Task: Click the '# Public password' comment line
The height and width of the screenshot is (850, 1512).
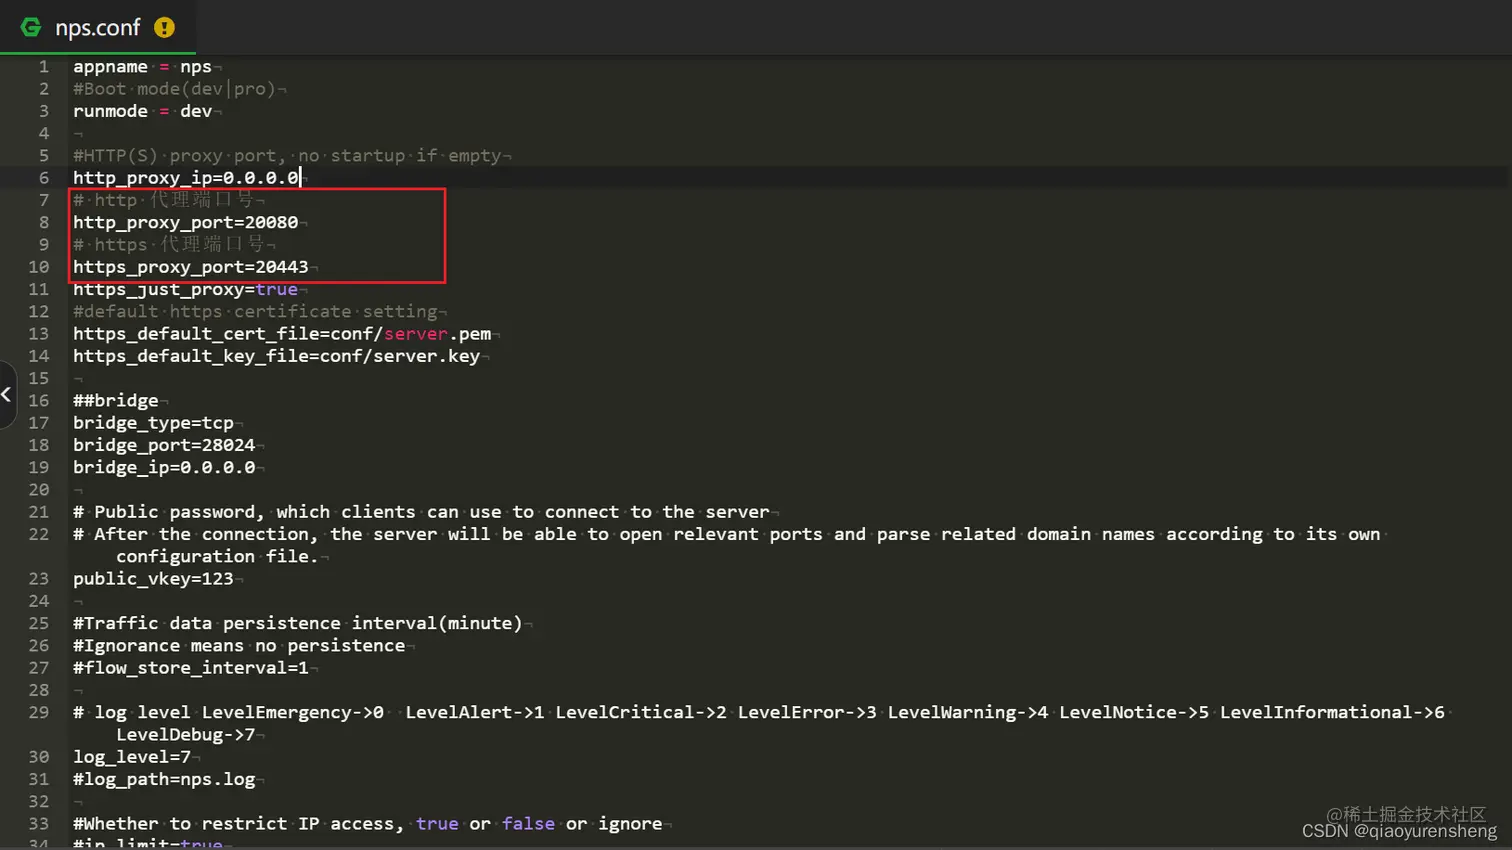Action: pos(421,512)
